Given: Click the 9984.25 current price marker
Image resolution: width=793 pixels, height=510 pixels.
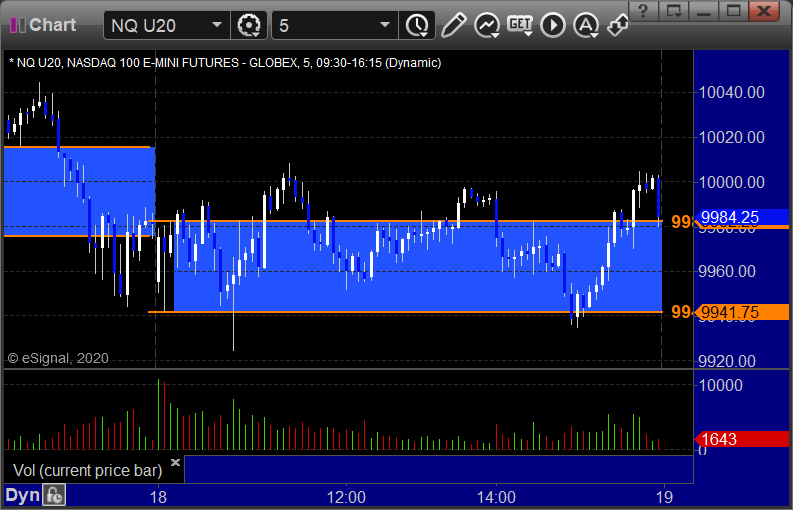Looking at the screenshot, I should click(741, 217).
